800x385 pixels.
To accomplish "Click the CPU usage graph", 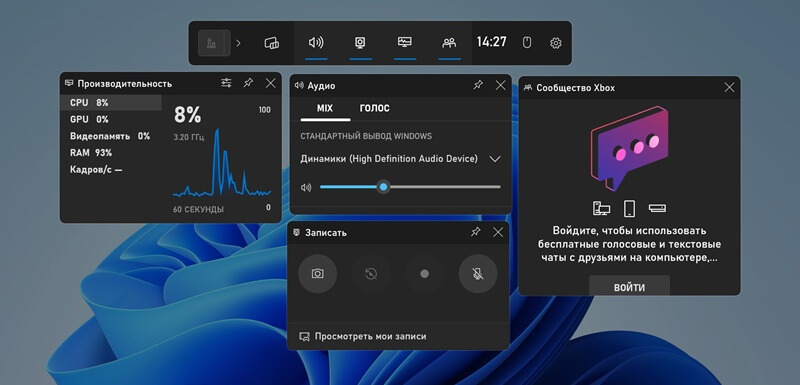I will click(x=221, y=162).
